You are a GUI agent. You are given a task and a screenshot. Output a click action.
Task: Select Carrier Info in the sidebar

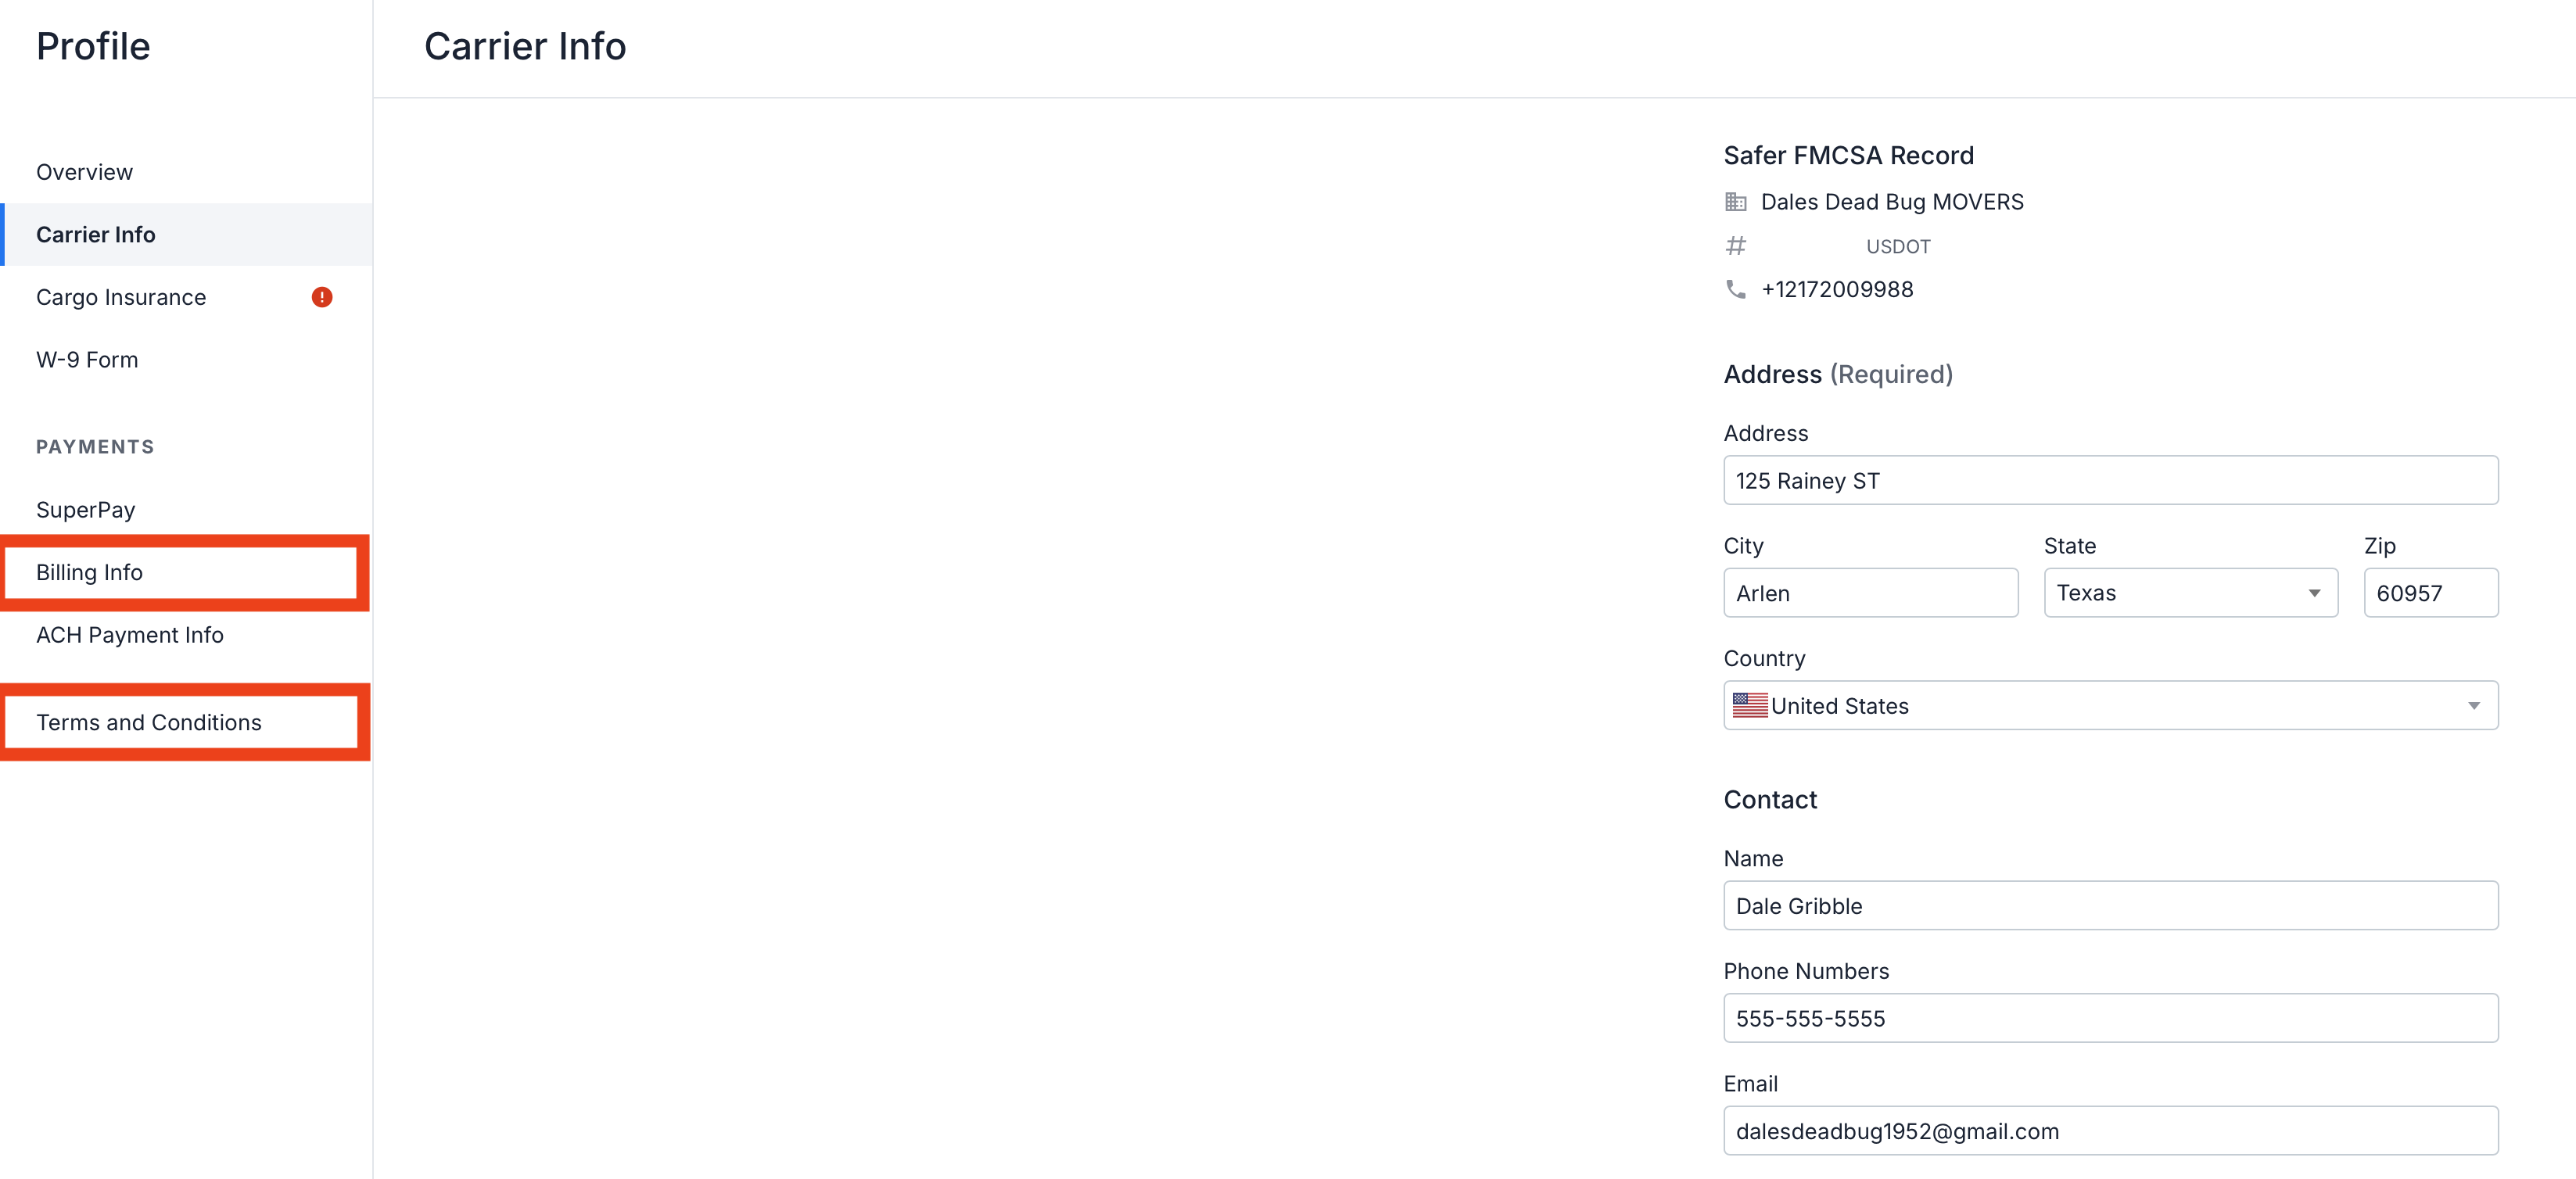click(x=186, y=234)
